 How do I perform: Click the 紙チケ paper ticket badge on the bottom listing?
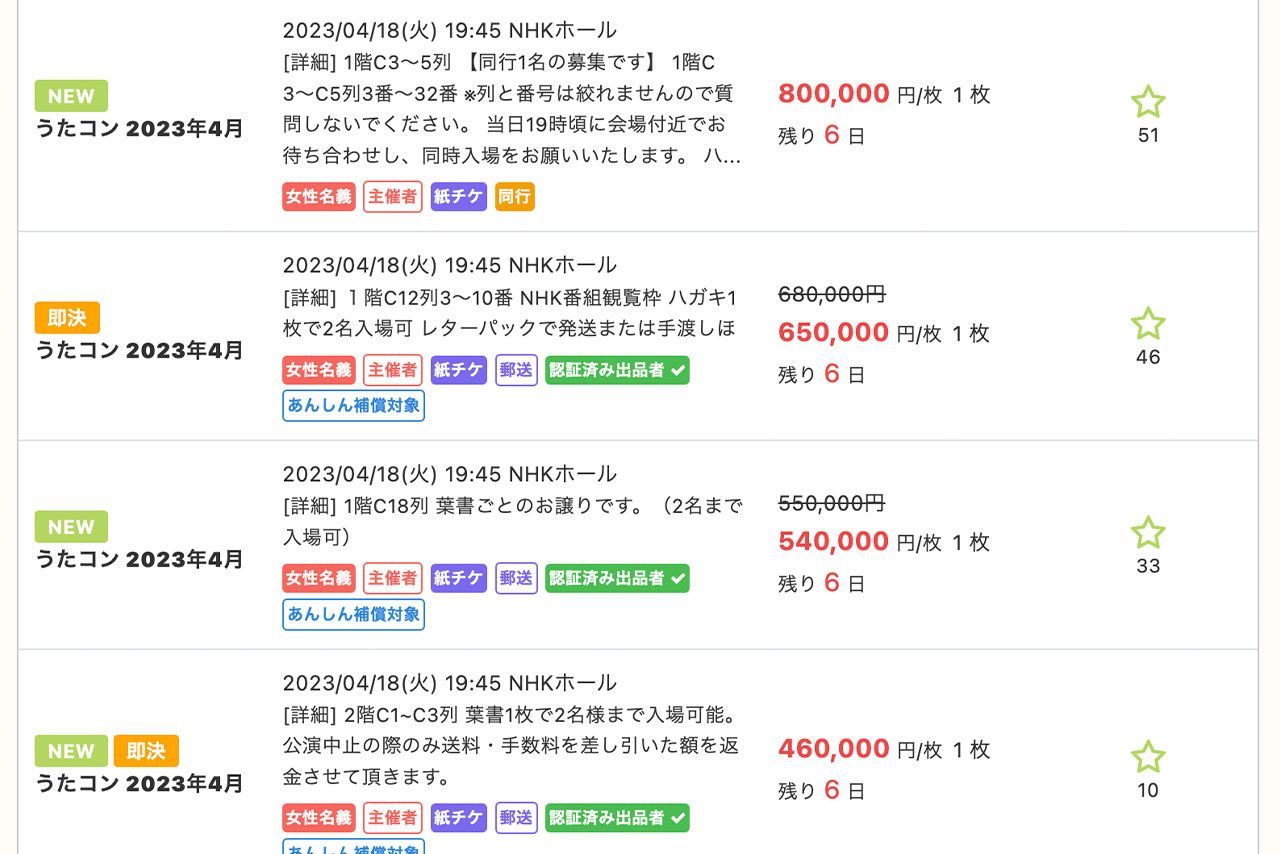458,817
